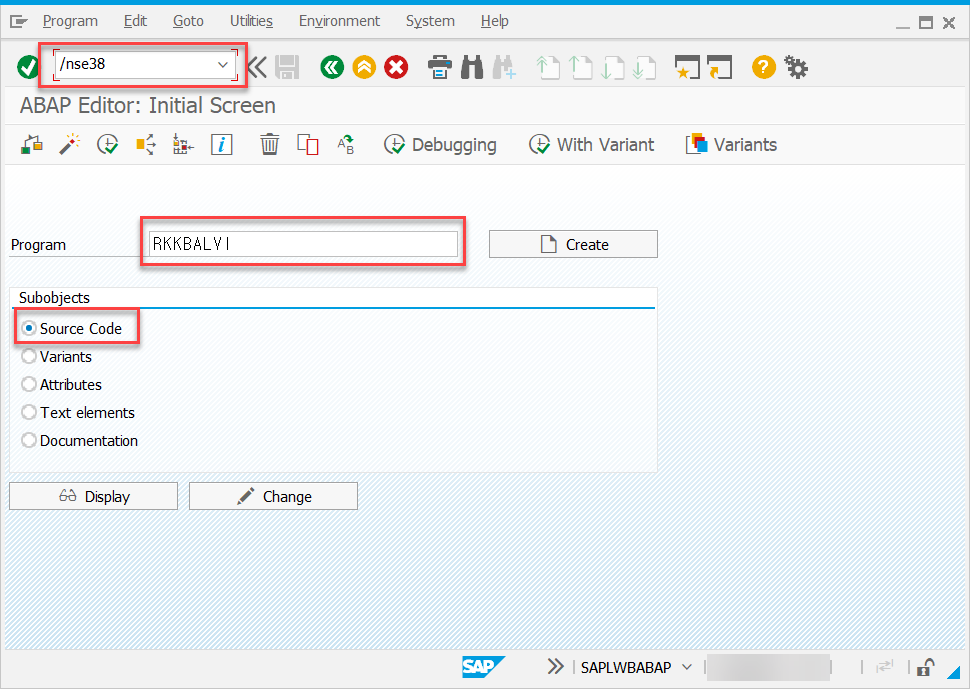Click the yellow Exit icon
Screen dimensions: 970x689
[x=364, y=67]
